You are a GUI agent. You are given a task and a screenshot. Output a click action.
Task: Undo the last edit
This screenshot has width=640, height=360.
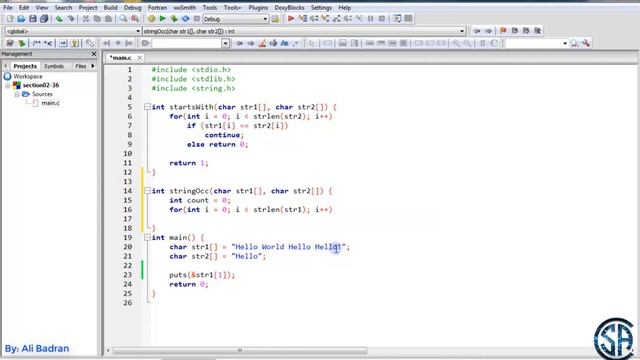tap(60, 19)
